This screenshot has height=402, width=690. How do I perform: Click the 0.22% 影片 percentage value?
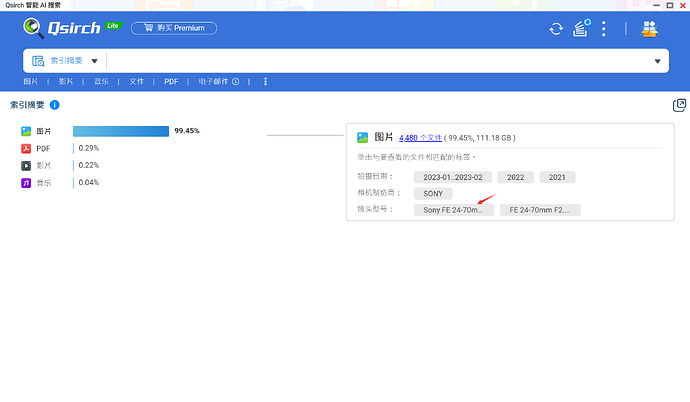[89, 165]
